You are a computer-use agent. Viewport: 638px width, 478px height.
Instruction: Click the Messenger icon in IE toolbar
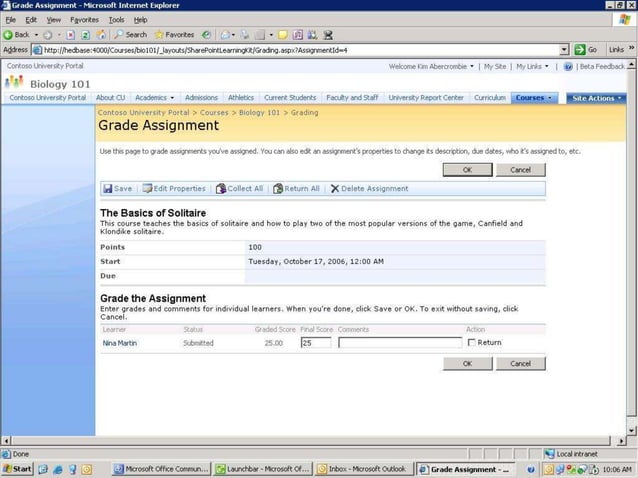[x=328, y=35]
